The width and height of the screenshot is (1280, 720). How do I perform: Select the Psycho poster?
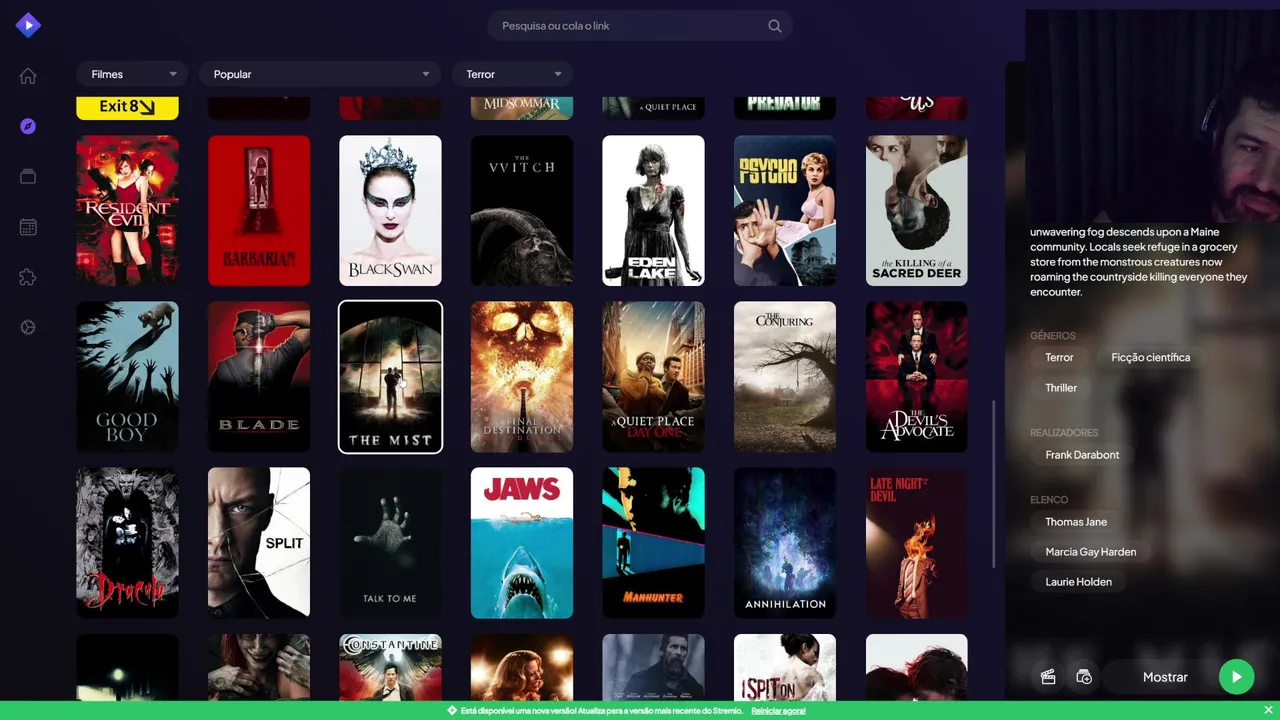coord(785,211)
